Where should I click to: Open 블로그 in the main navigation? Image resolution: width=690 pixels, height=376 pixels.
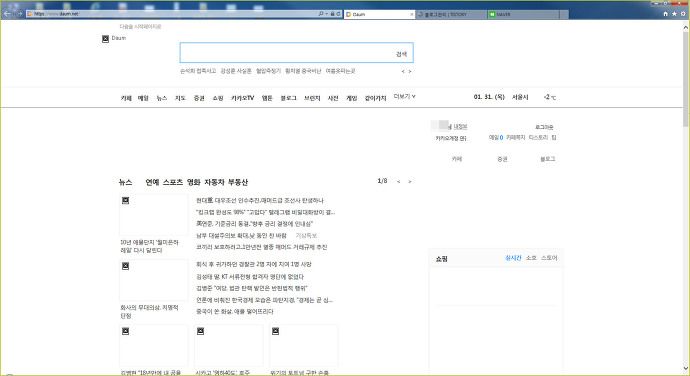(x=289, y=98)
